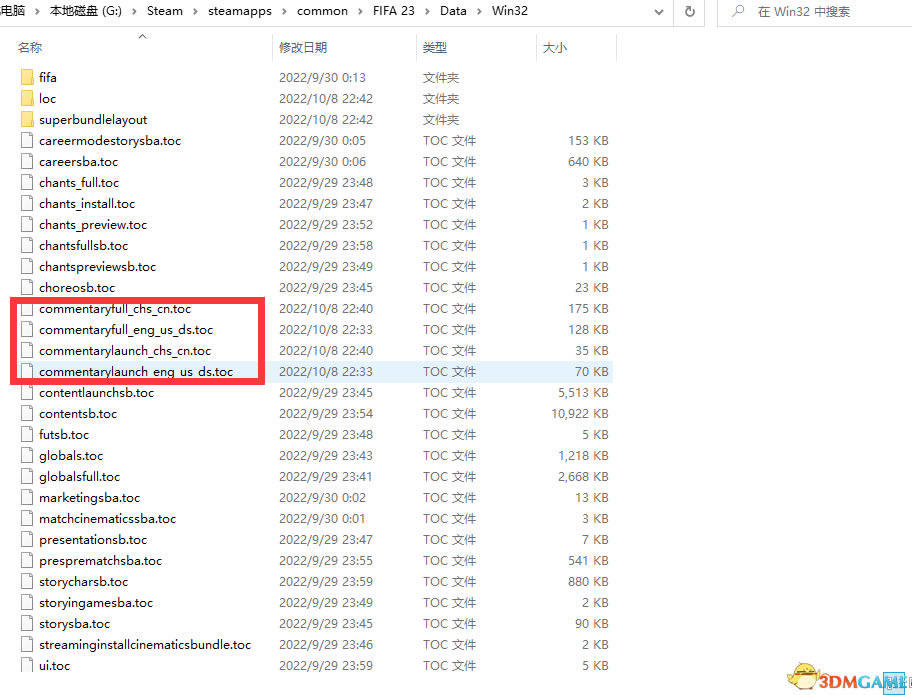Click the futsb.toc file icon
Image resolution: width=912 pixels, height=695 pixels.
27,434
